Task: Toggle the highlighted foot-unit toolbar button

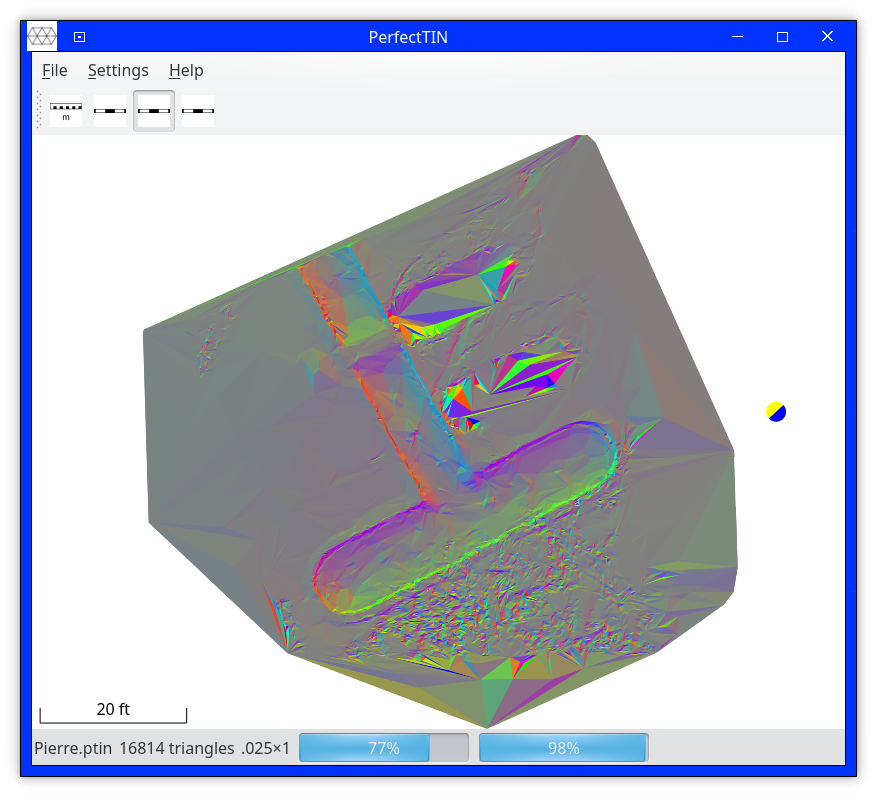Action: click(x=154, y=111)
